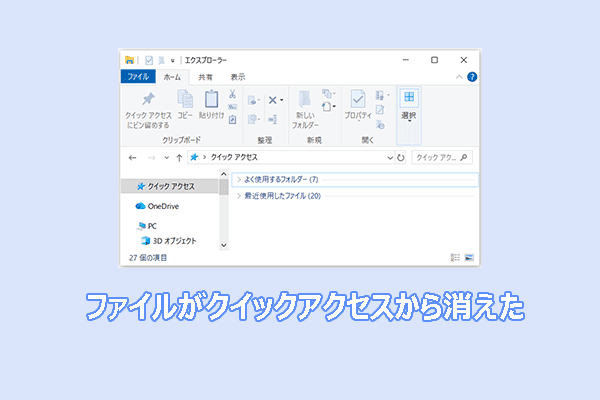600x400 pixels.
Task: Open Help via the blue question mark
Action: [x=472, y=77]
